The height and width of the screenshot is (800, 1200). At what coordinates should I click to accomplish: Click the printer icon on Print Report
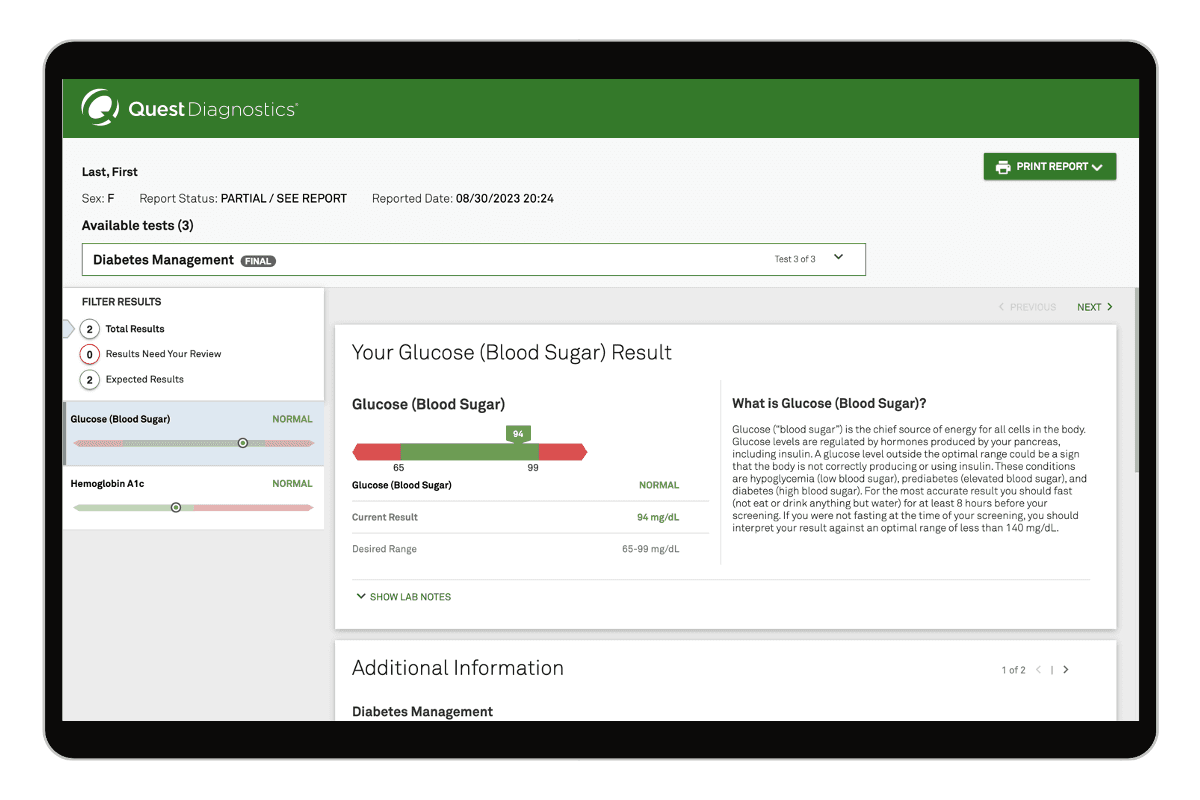(x=1003, y=167)
